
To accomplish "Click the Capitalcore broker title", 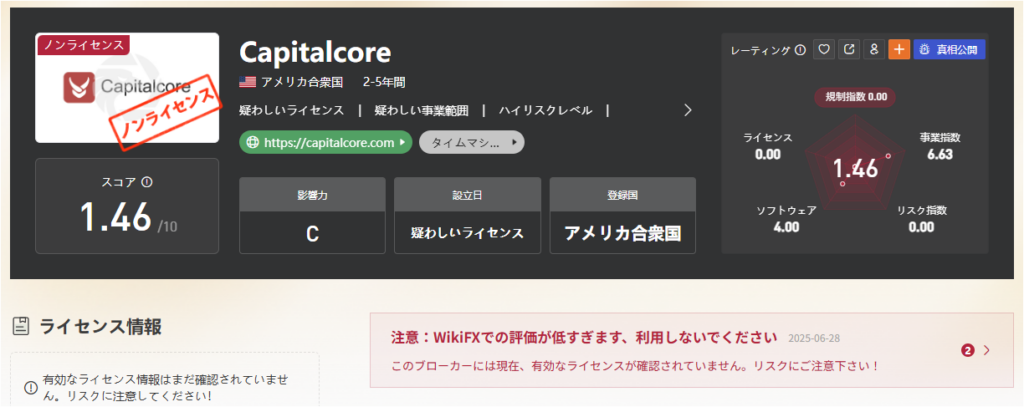I will [315, 52].
